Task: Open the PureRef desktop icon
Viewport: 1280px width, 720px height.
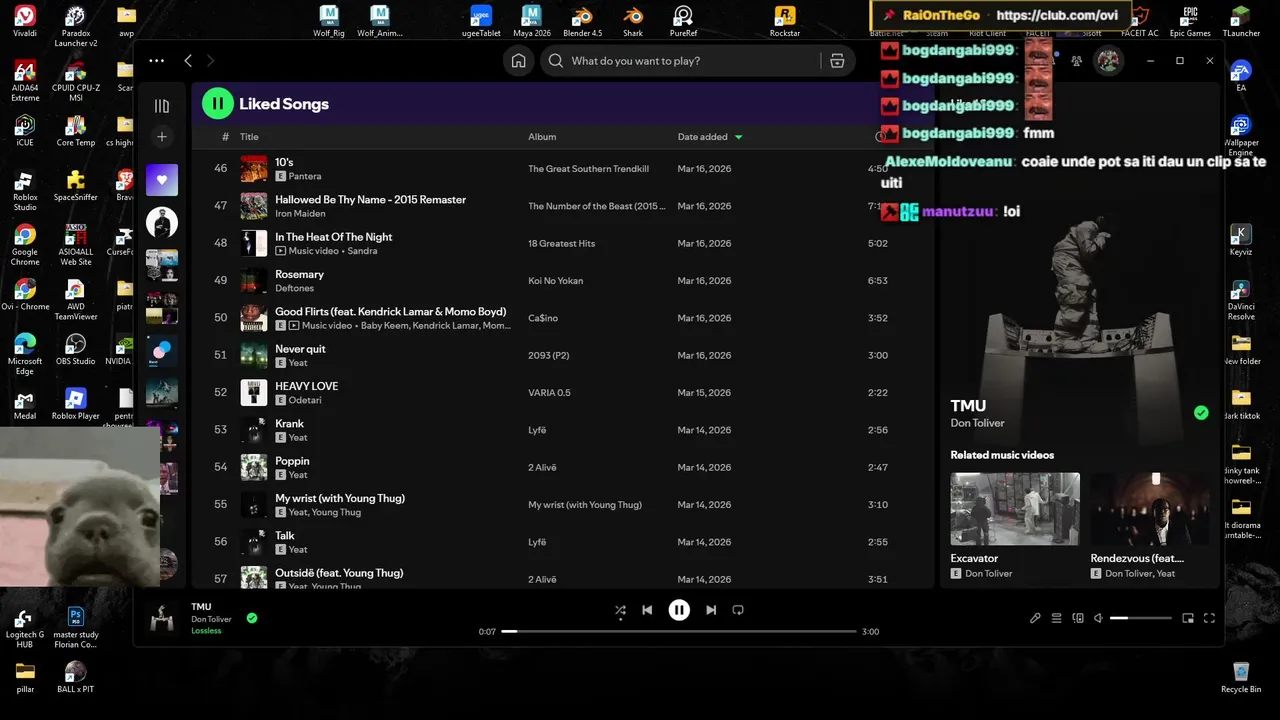Action: (x=683, y=22)
